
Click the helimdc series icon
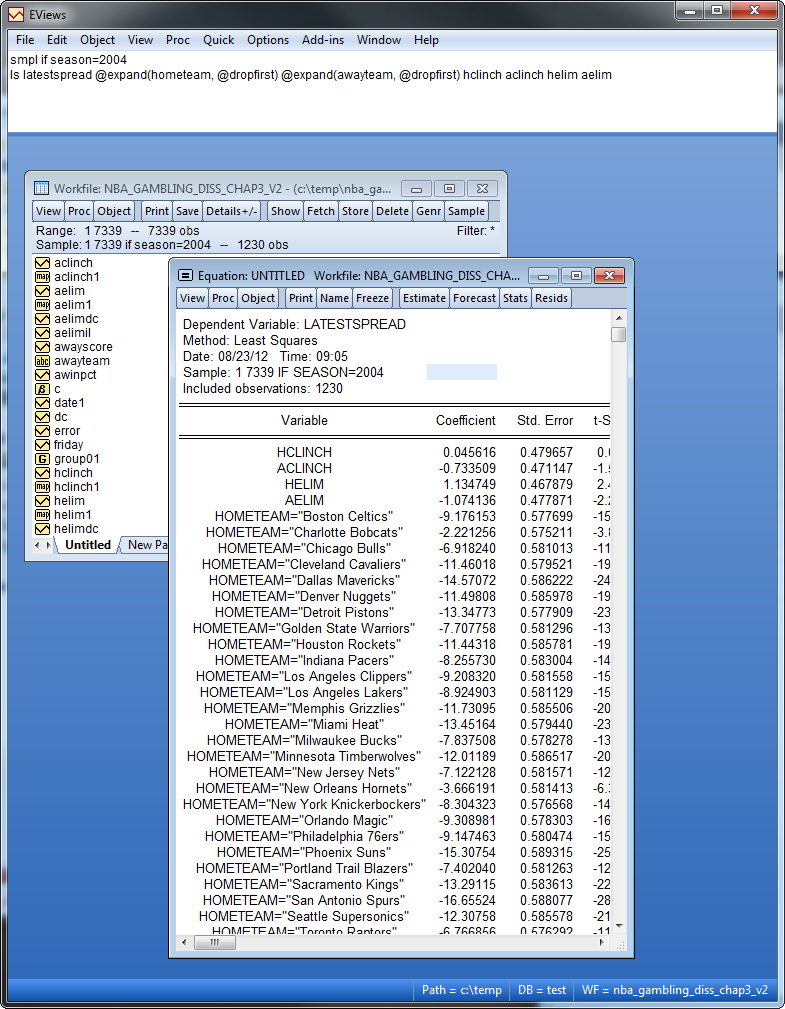(42, 529)
